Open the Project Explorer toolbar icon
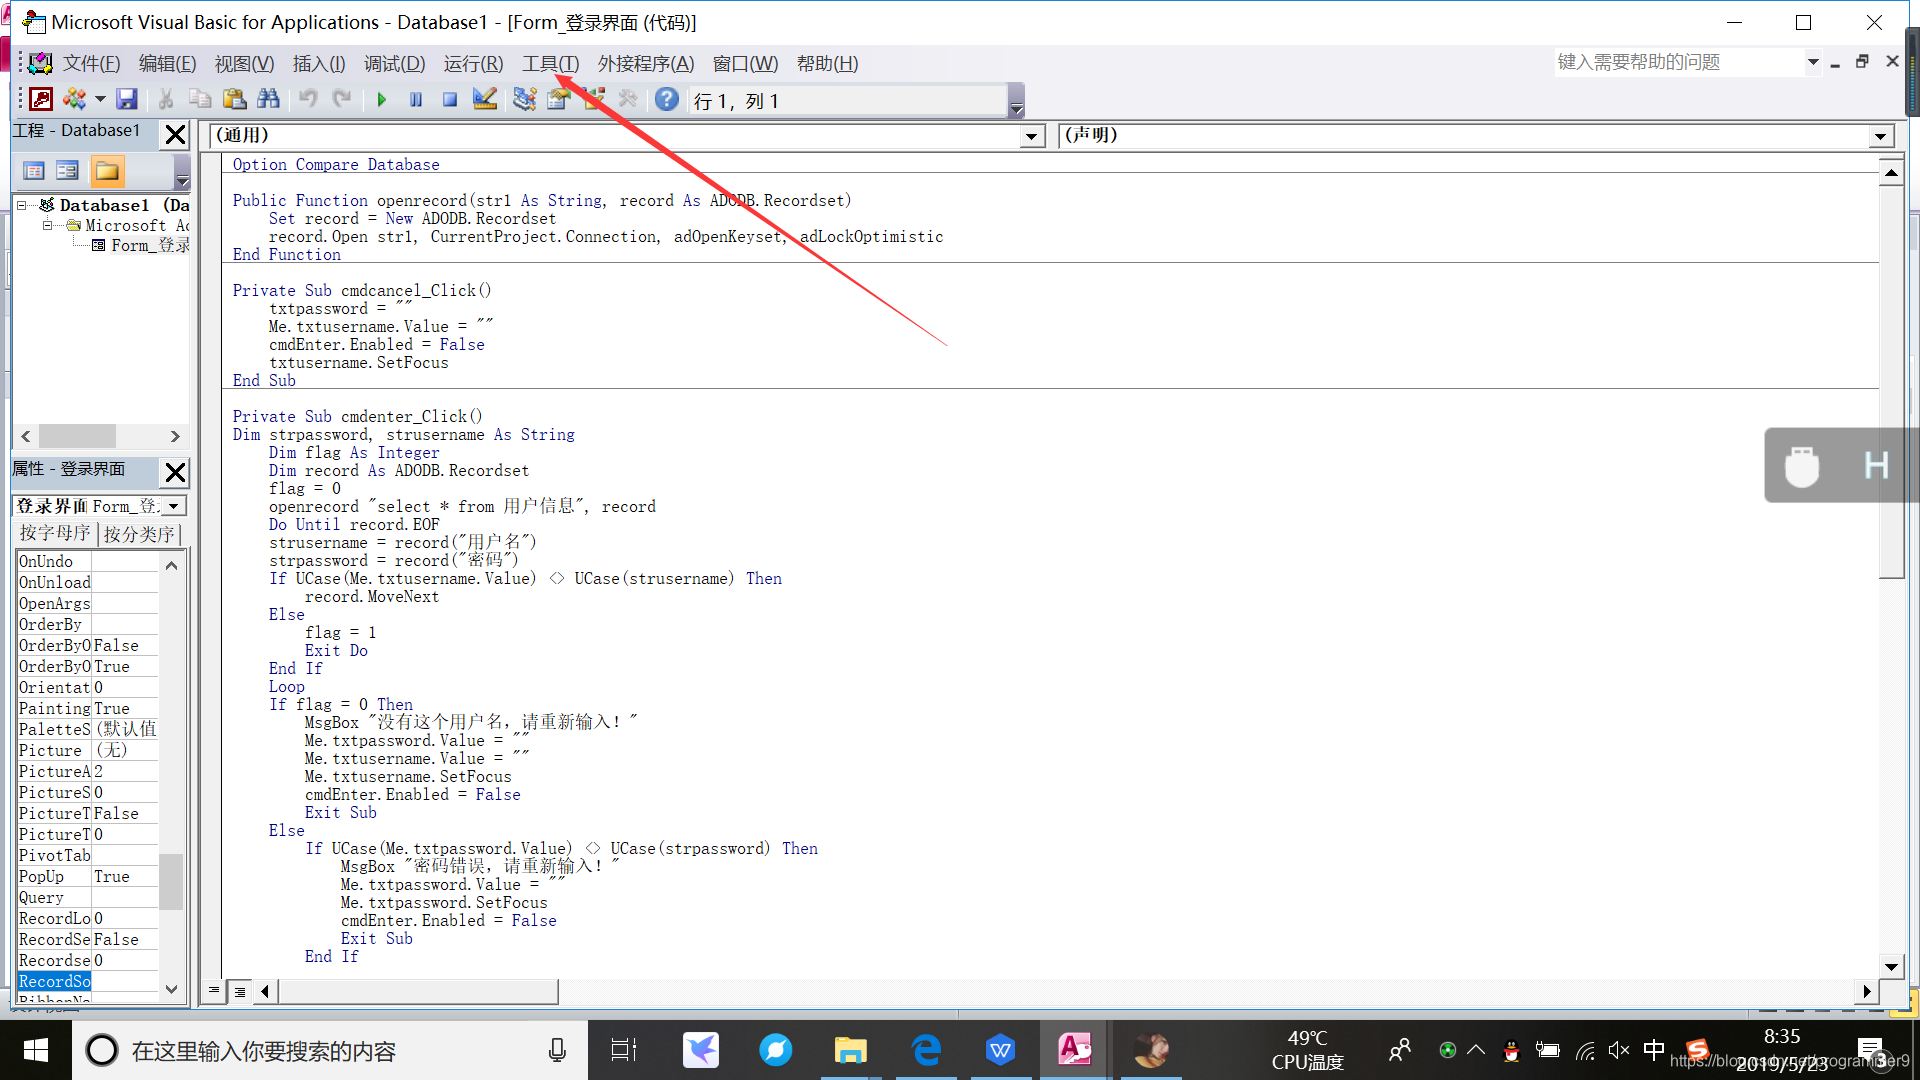The height and width of the screenshot is (1080, 1920). tap(524, 99)
